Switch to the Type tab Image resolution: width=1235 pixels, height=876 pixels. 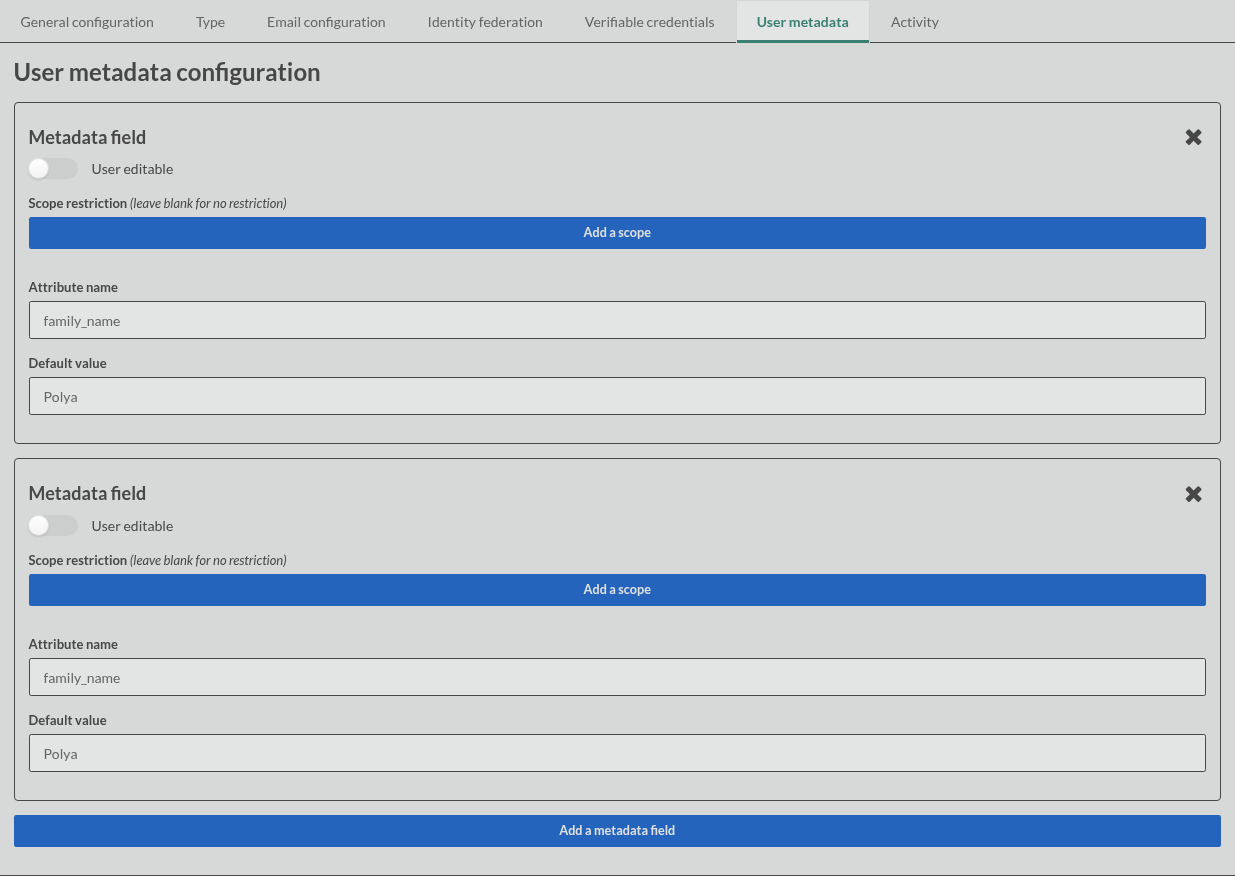[210, 22]
